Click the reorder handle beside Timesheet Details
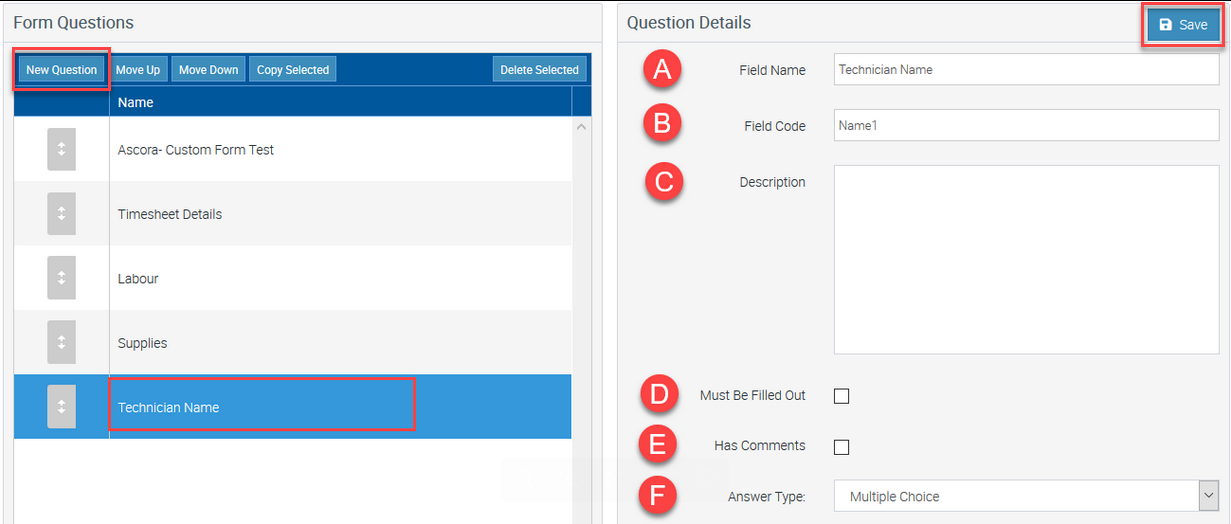The width and height of the screenshot is (1231, 524). [61, 213]
